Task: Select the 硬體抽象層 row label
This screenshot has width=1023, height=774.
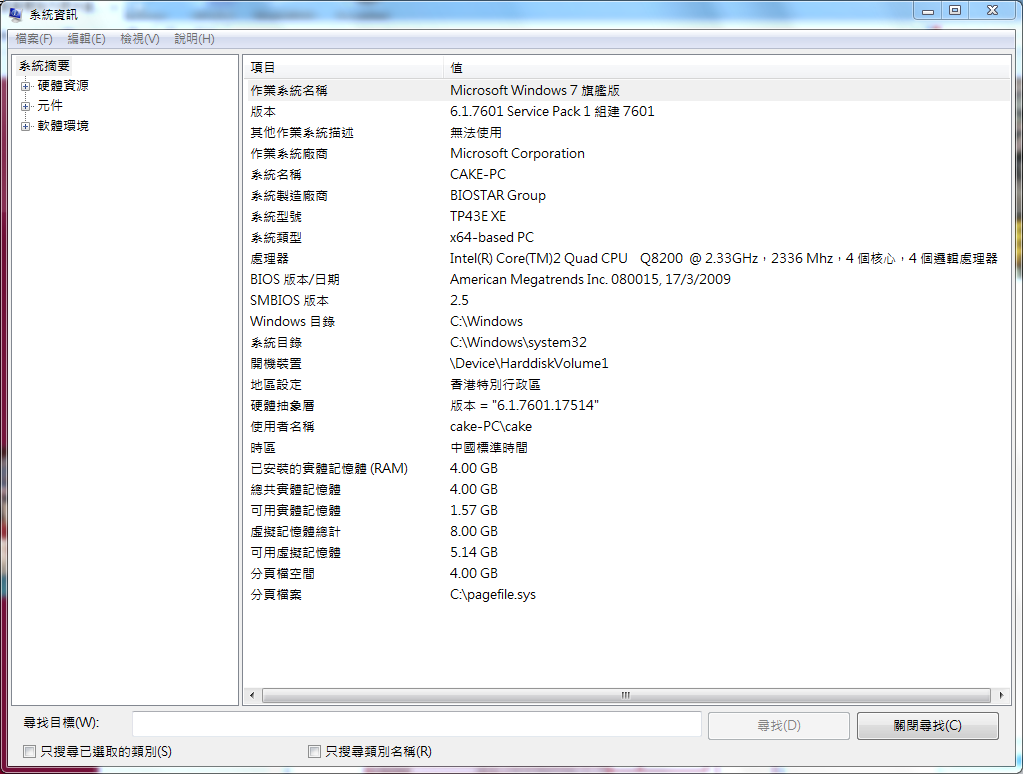Action: 282,405
